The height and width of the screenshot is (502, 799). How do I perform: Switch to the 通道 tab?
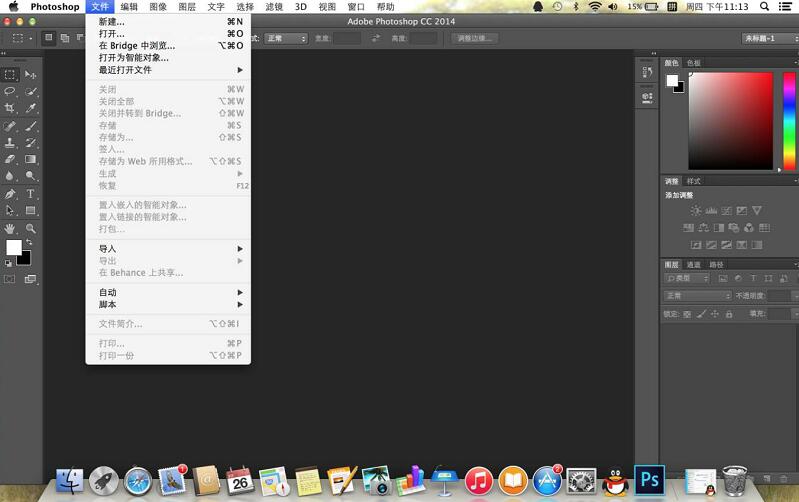(694, 265)
